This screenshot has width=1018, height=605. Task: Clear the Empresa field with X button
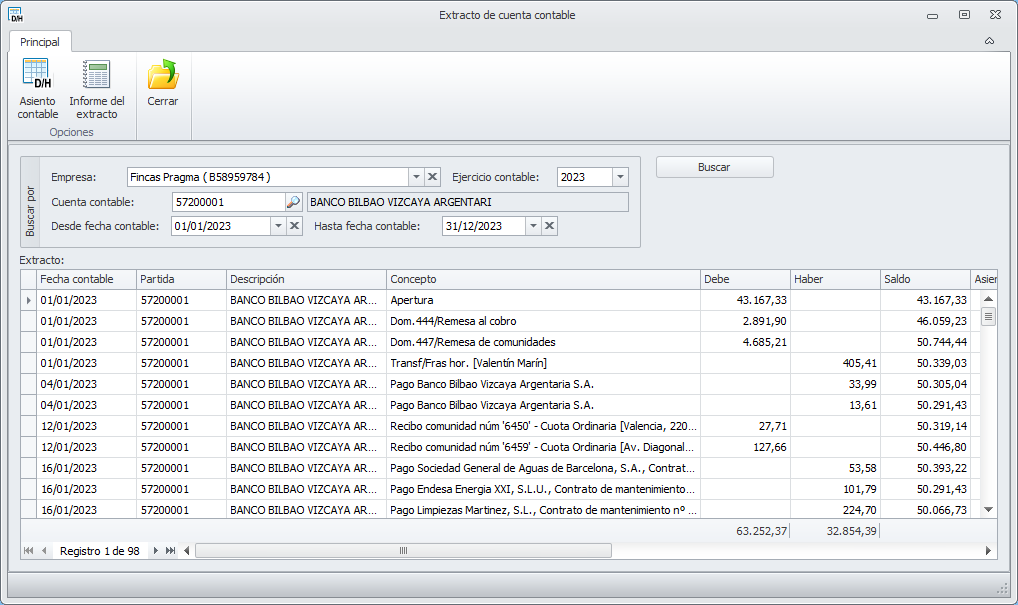point(432,177)
